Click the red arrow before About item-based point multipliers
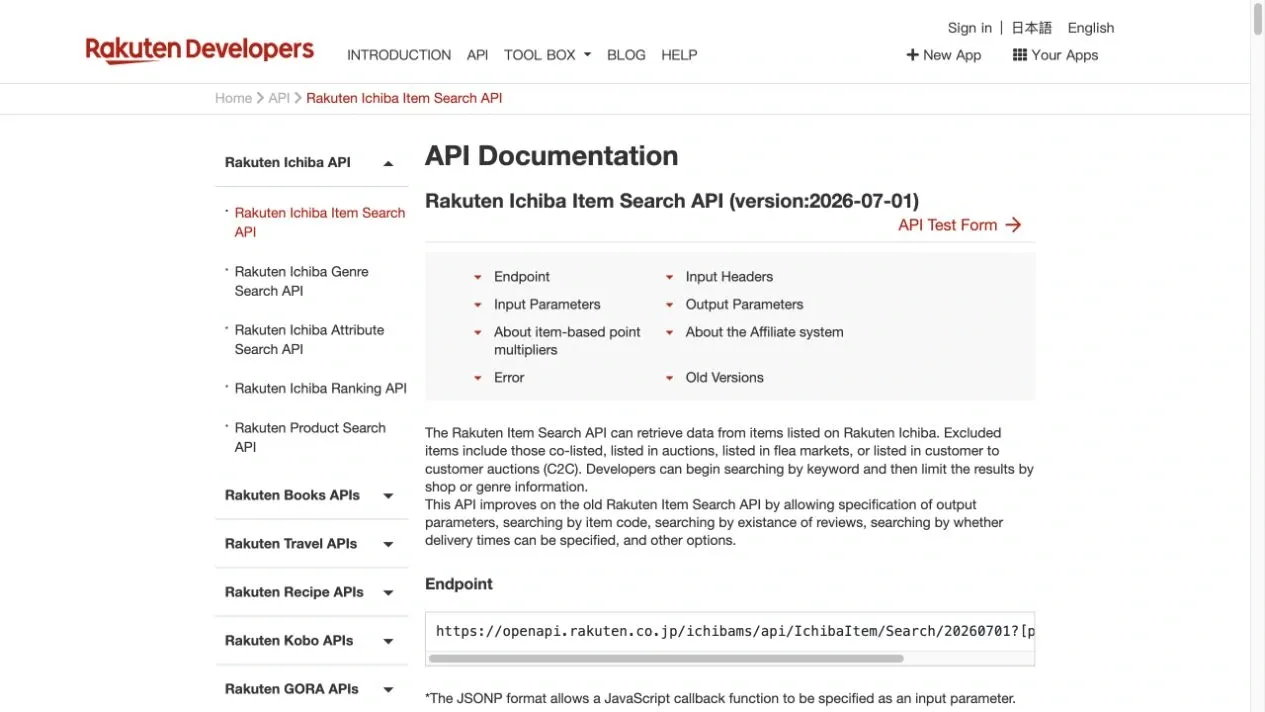This screenshot has height=712, width=1265. click(x=478, y=333)
